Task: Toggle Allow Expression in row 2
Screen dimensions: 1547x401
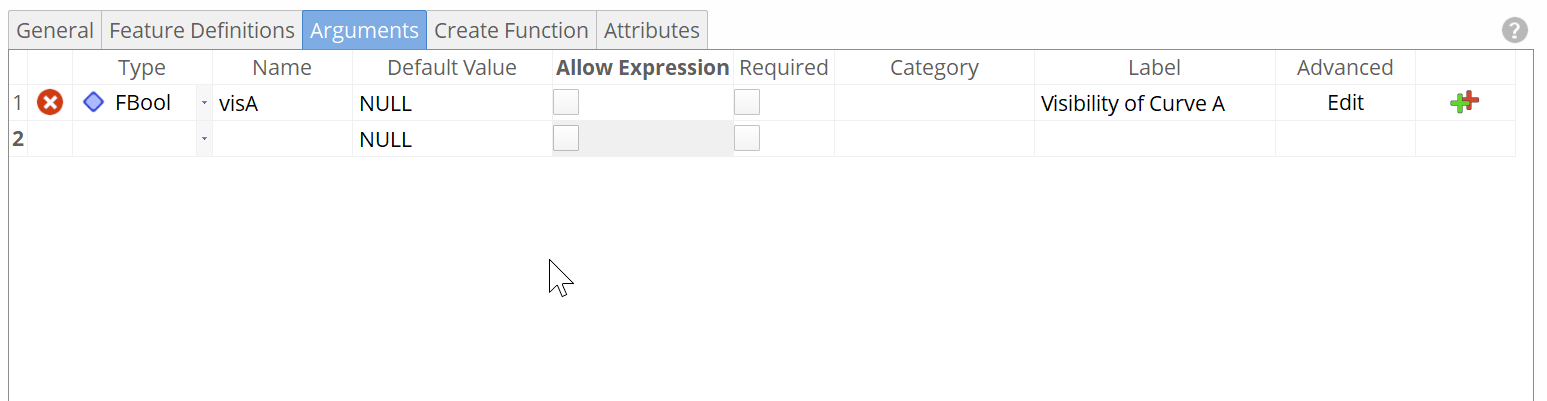Action: (566, 138)
